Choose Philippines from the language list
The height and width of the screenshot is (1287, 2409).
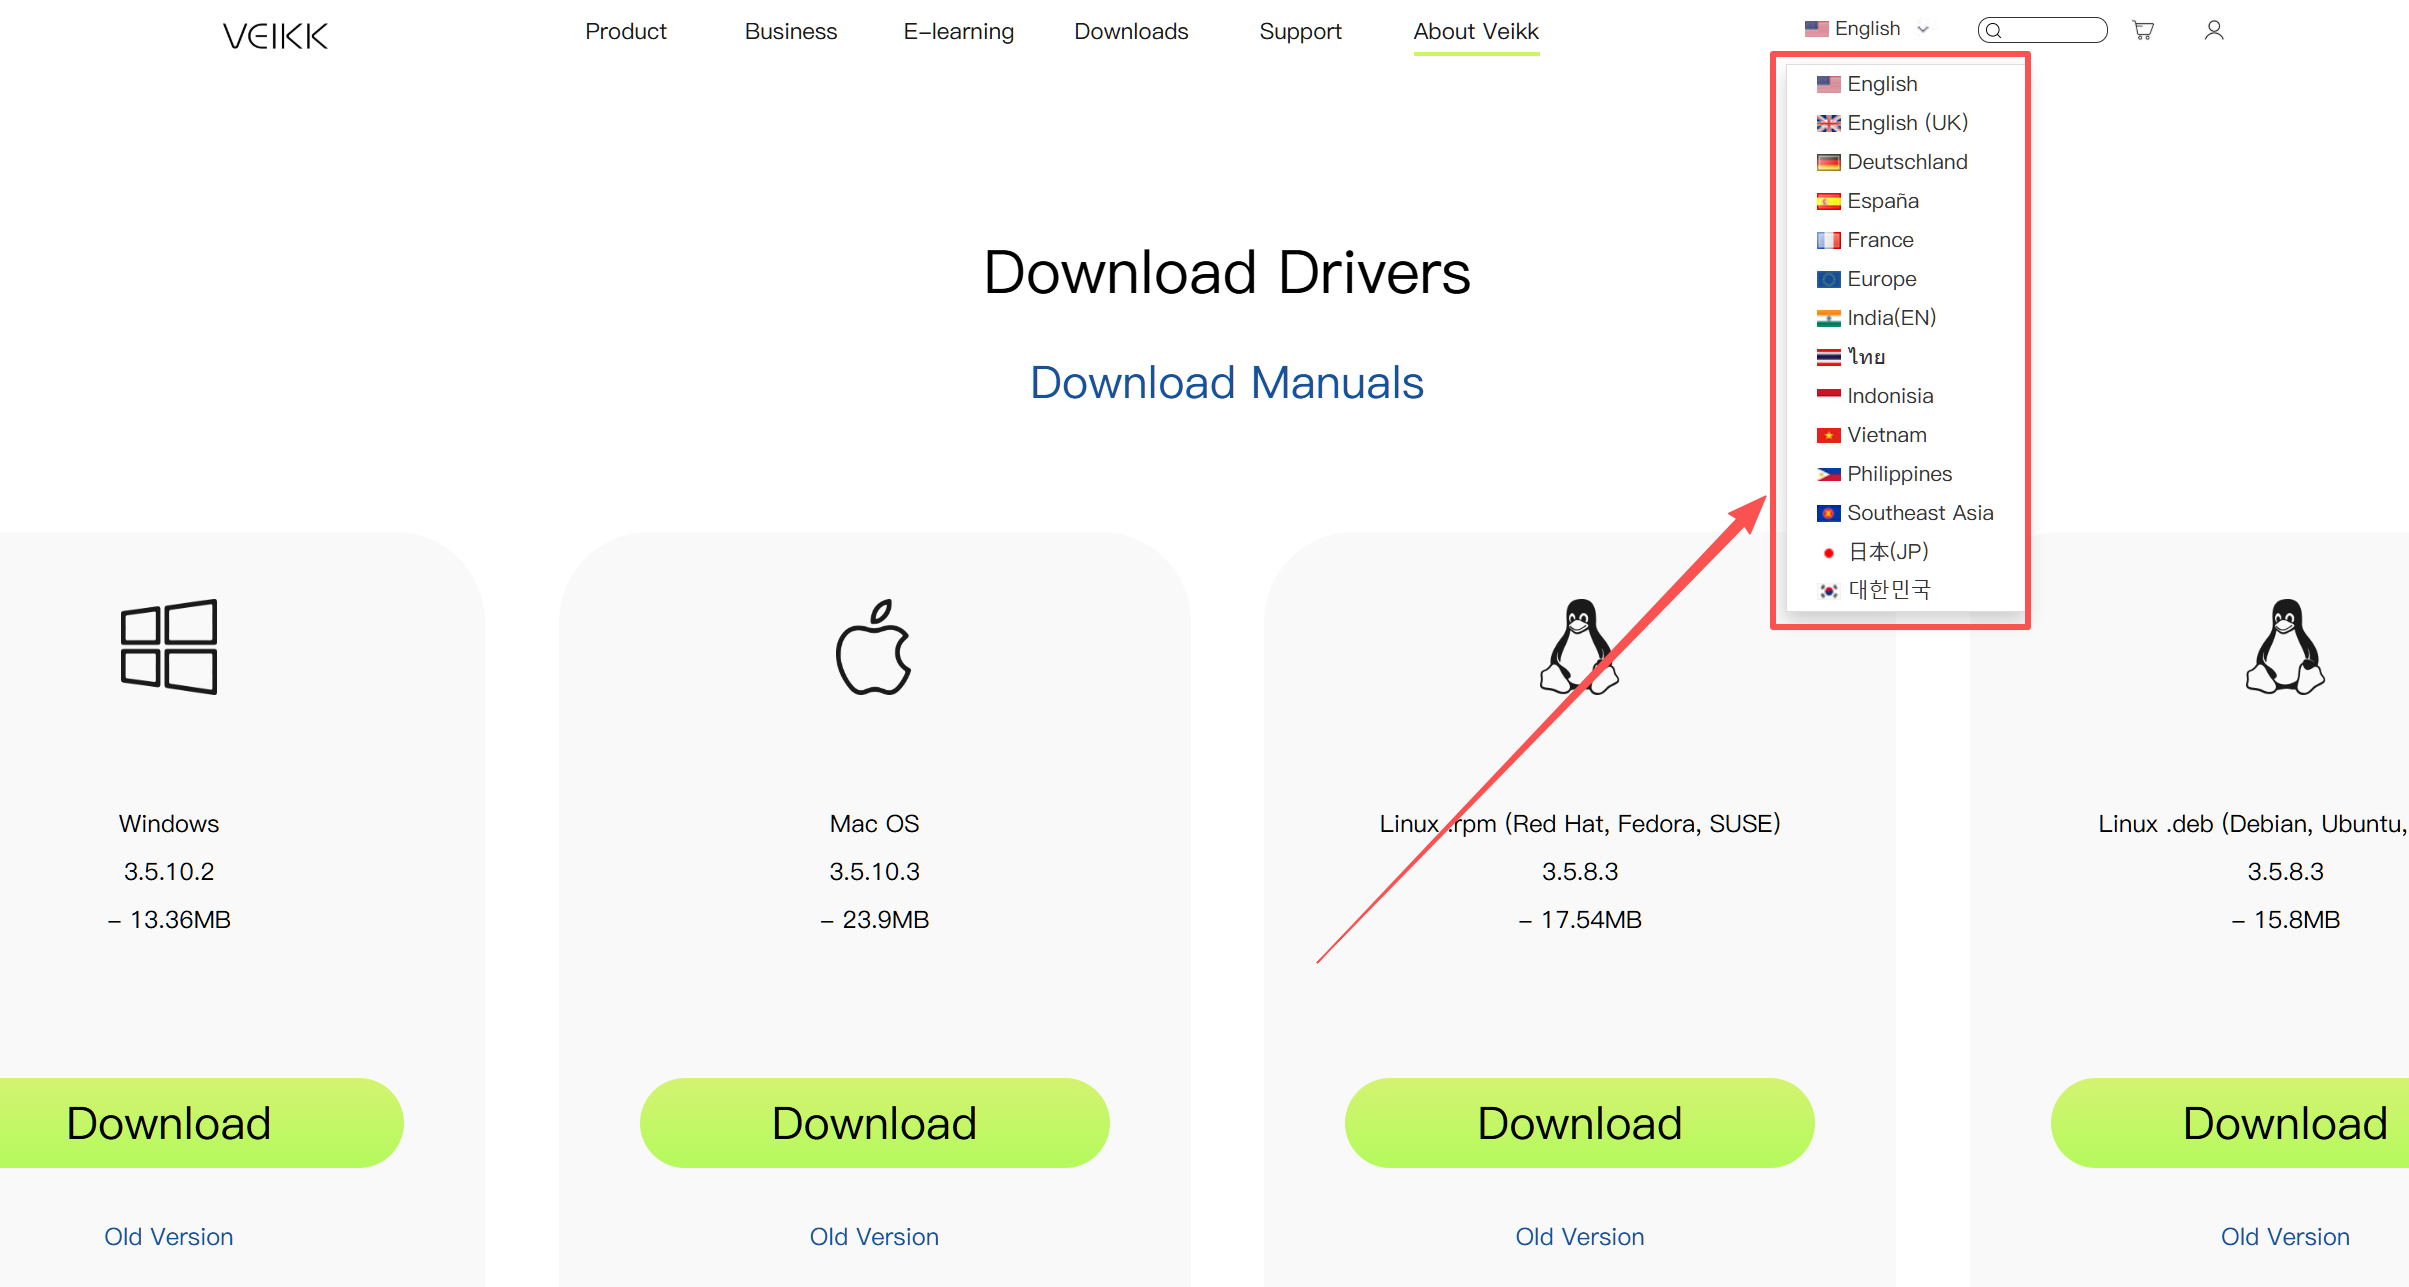pyautogui.click(x=1899, y=474)
